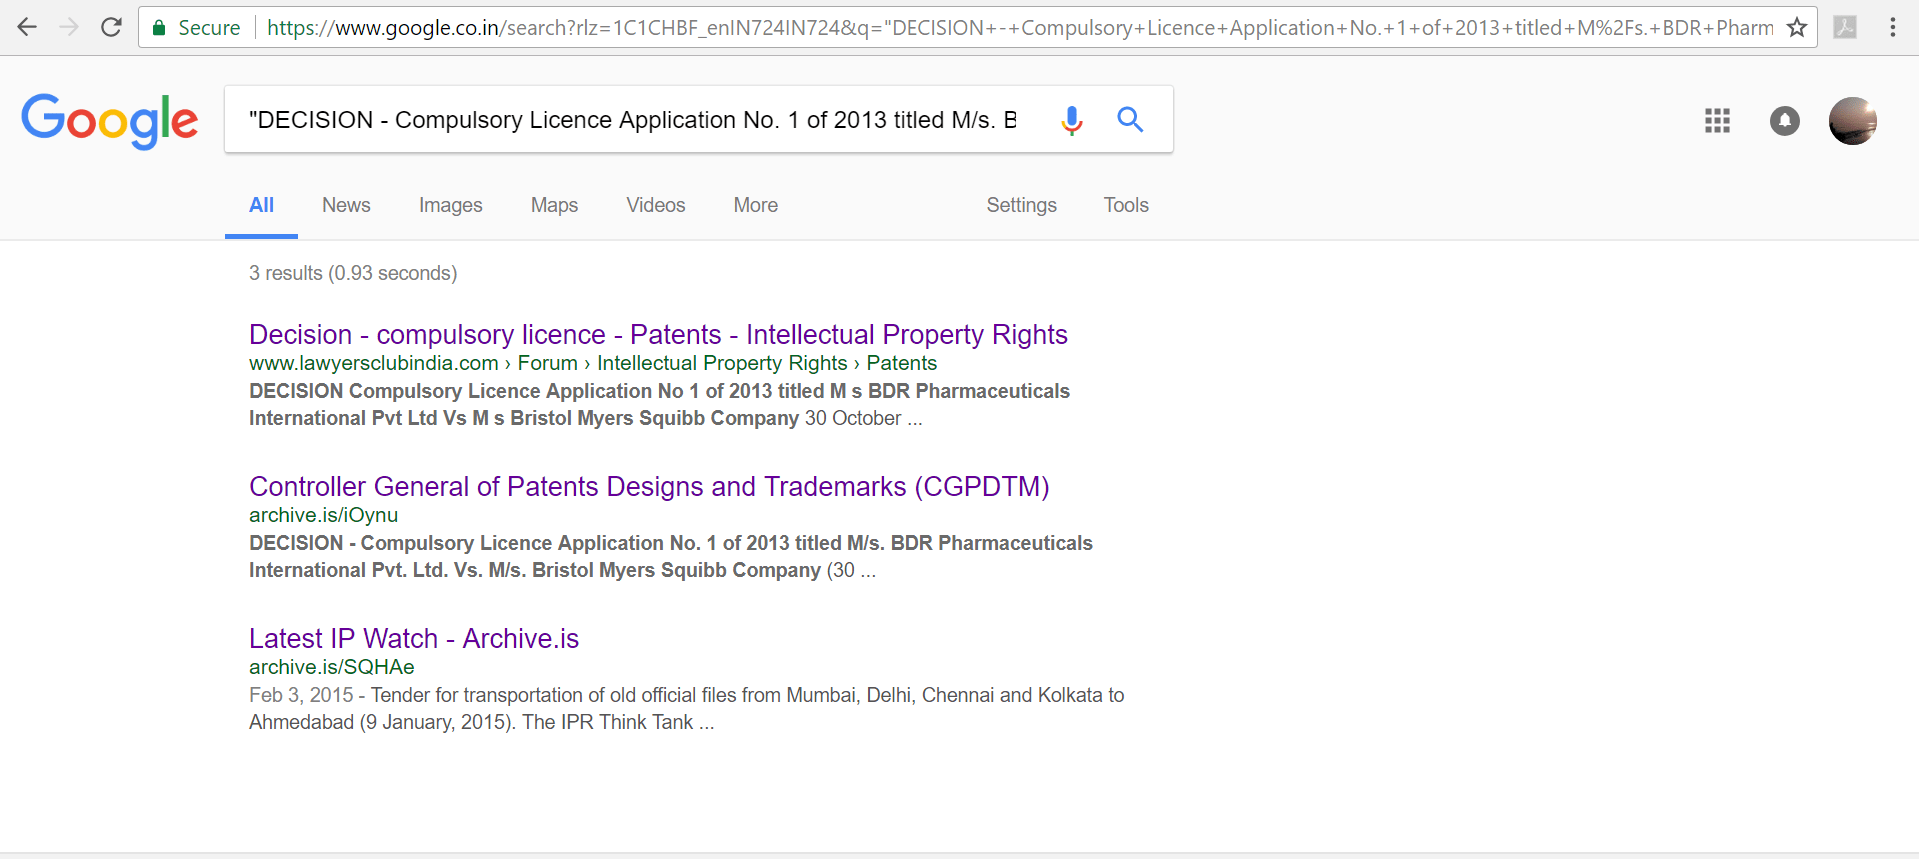This screenshot has height=859, width=1919.
Task: Click the PDF extension icon
Action: click(1845, 28)
